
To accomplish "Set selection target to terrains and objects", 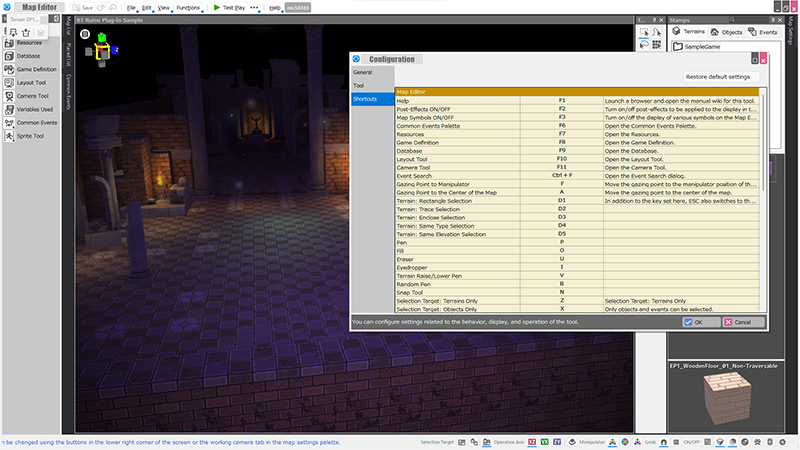I will click(487, 442).
